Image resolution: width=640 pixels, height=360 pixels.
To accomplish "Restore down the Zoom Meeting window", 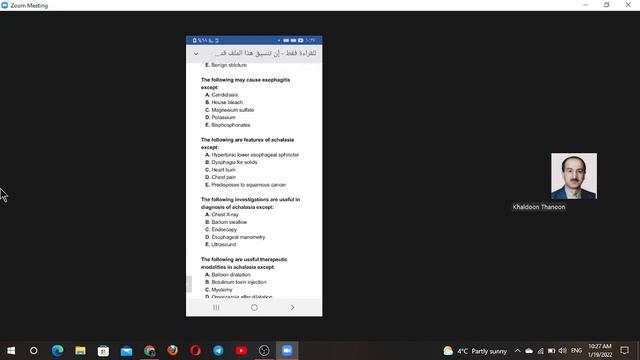I will click(x=607, y=5).
